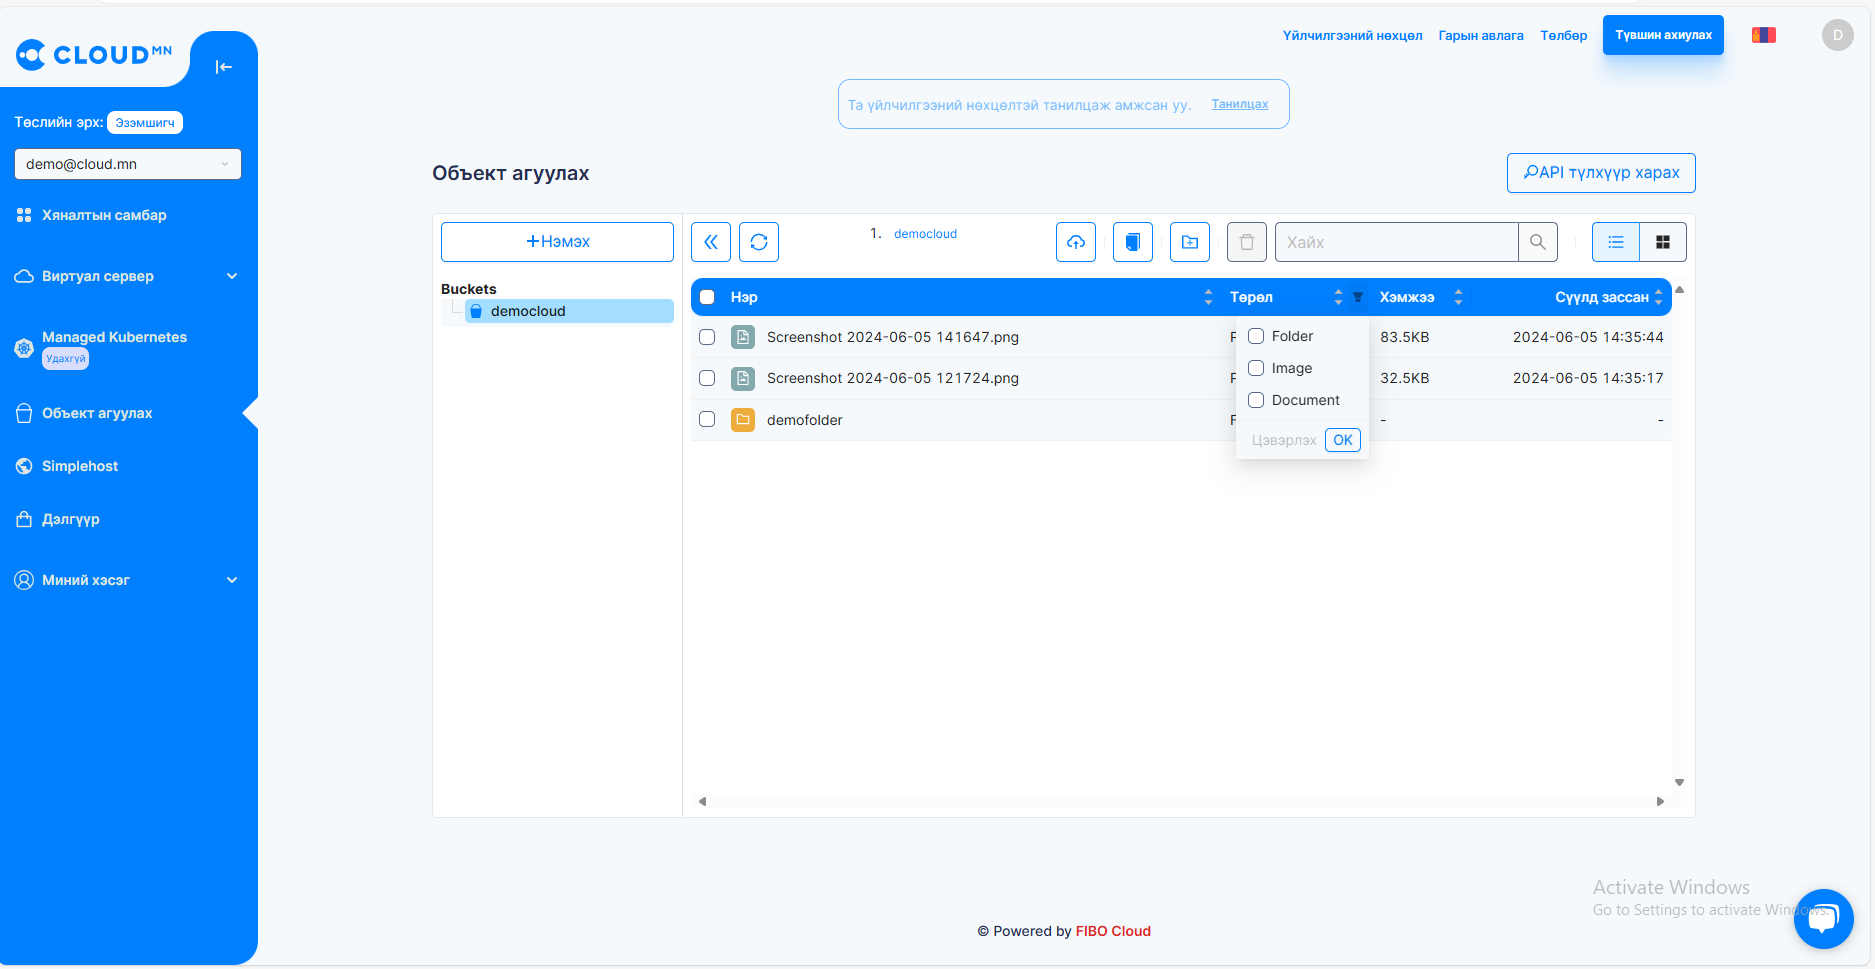Click the horizontal scrollbar right arrow
The width and height of the screenshot is (1875, 969).
pos(1660,801)
